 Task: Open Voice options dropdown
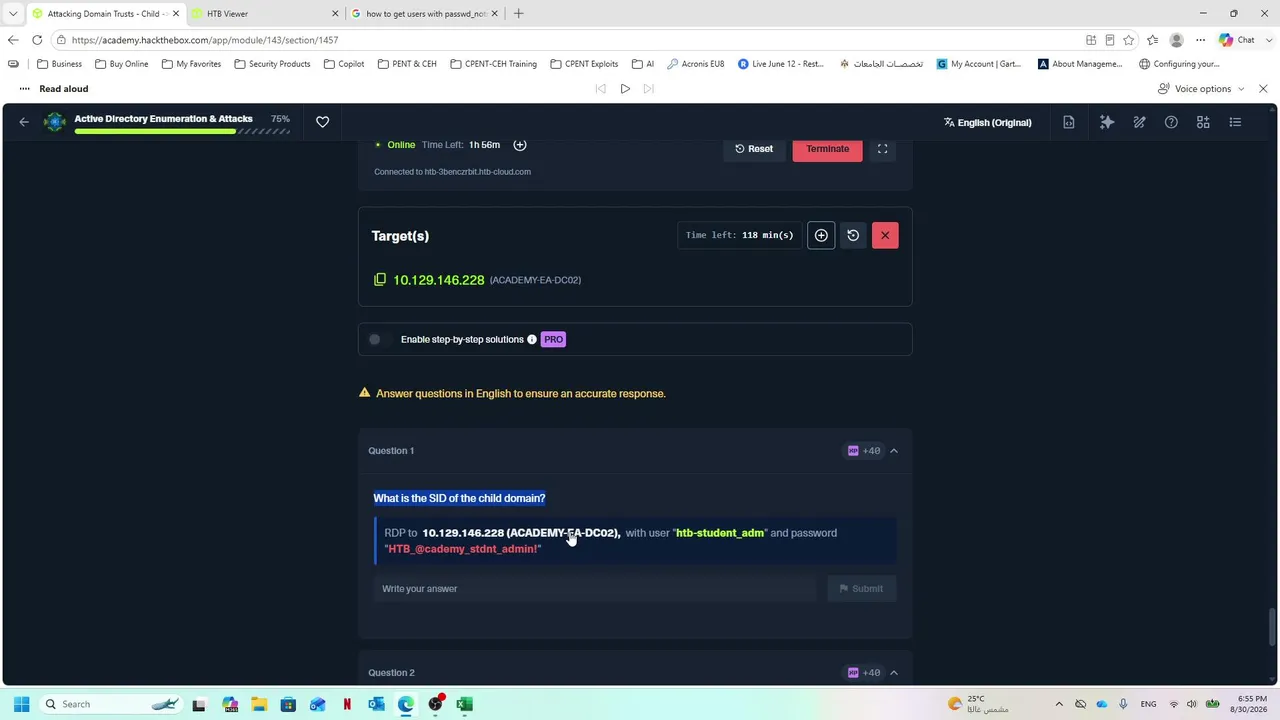1201,89
